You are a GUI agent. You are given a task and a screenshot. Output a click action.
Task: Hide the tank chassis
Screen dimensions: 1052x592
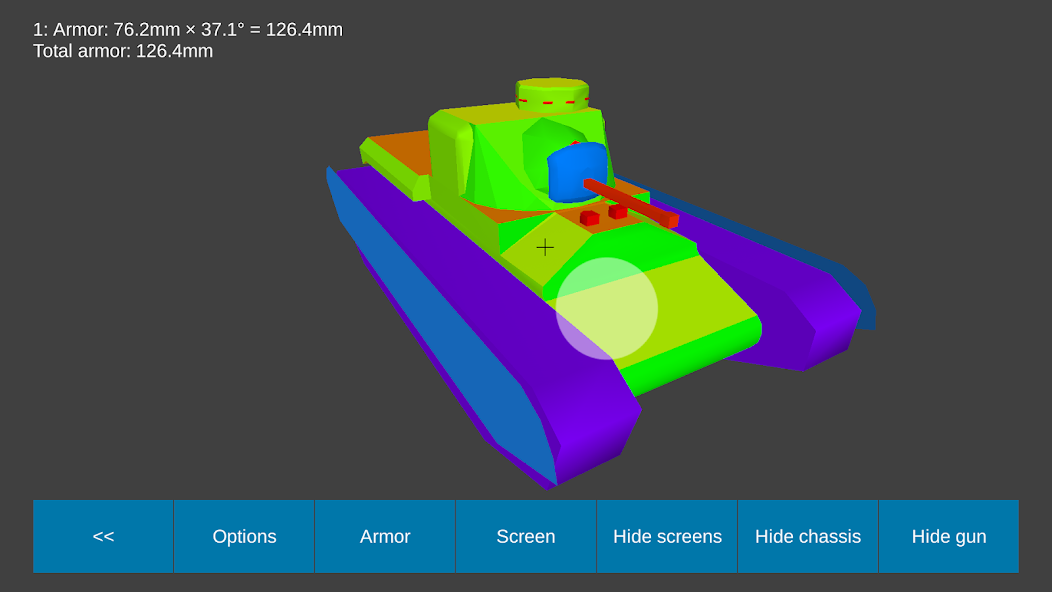(x=807, y=536)
